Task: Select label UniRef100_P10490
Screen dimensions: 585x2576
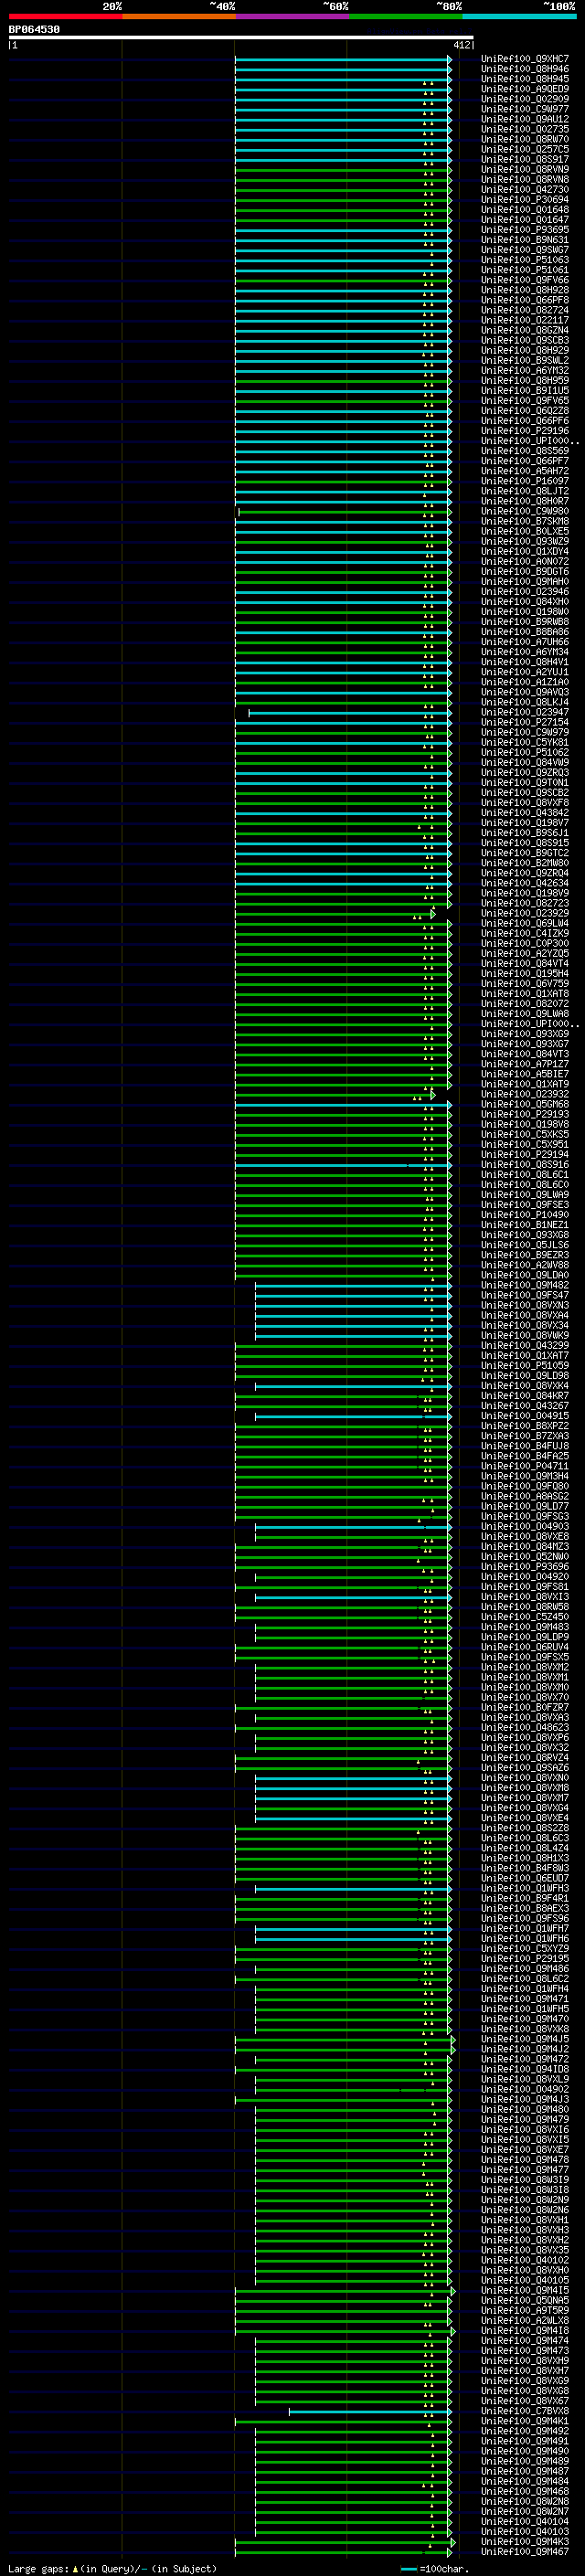Action: coord(524,1214)
